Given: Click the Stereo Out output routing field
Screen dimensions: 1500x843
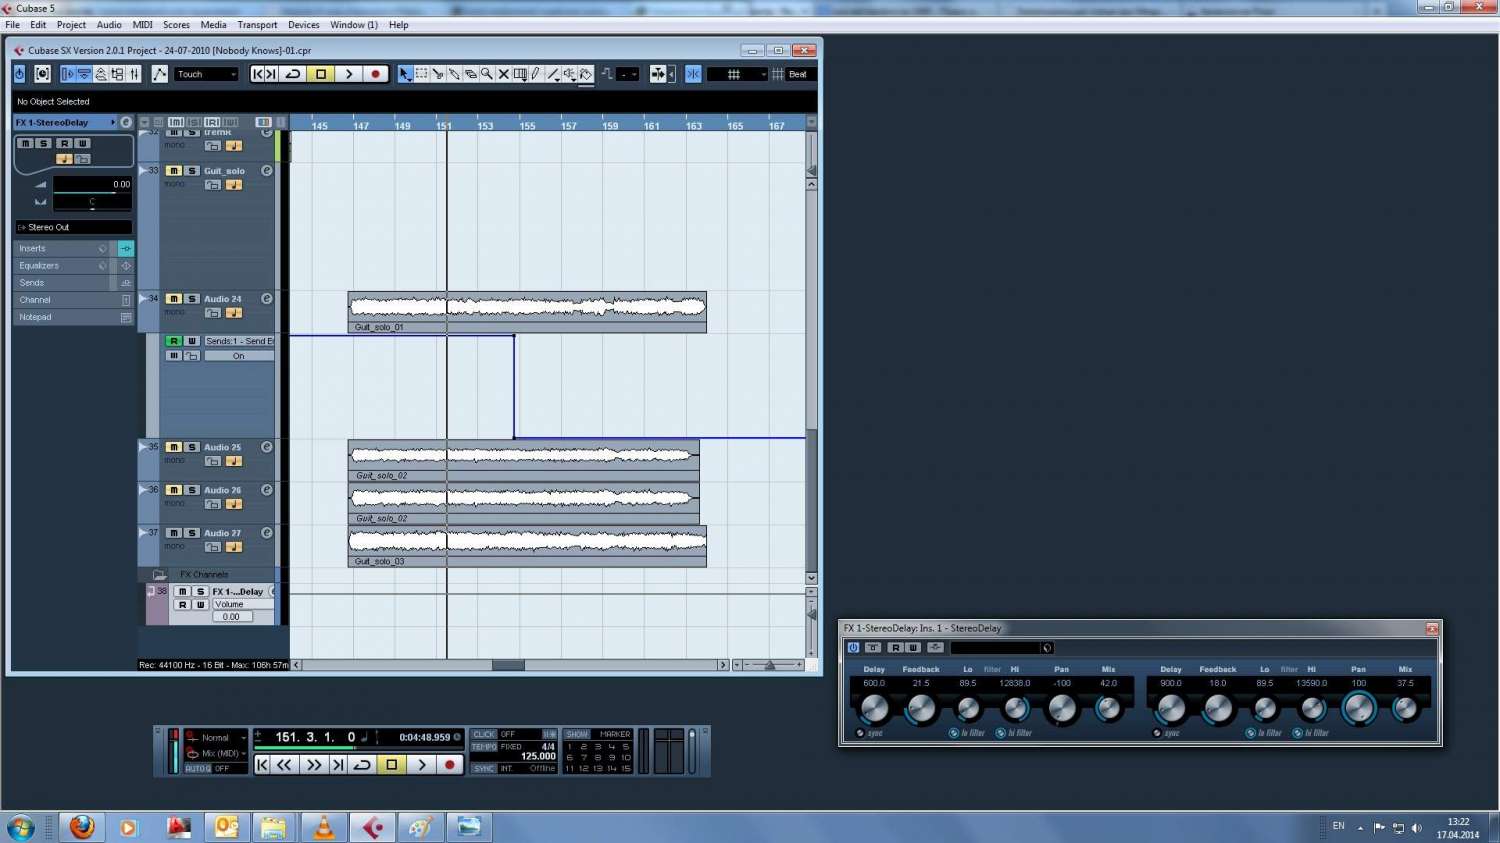Looking at the screenshot, I should tap(73, 227).
